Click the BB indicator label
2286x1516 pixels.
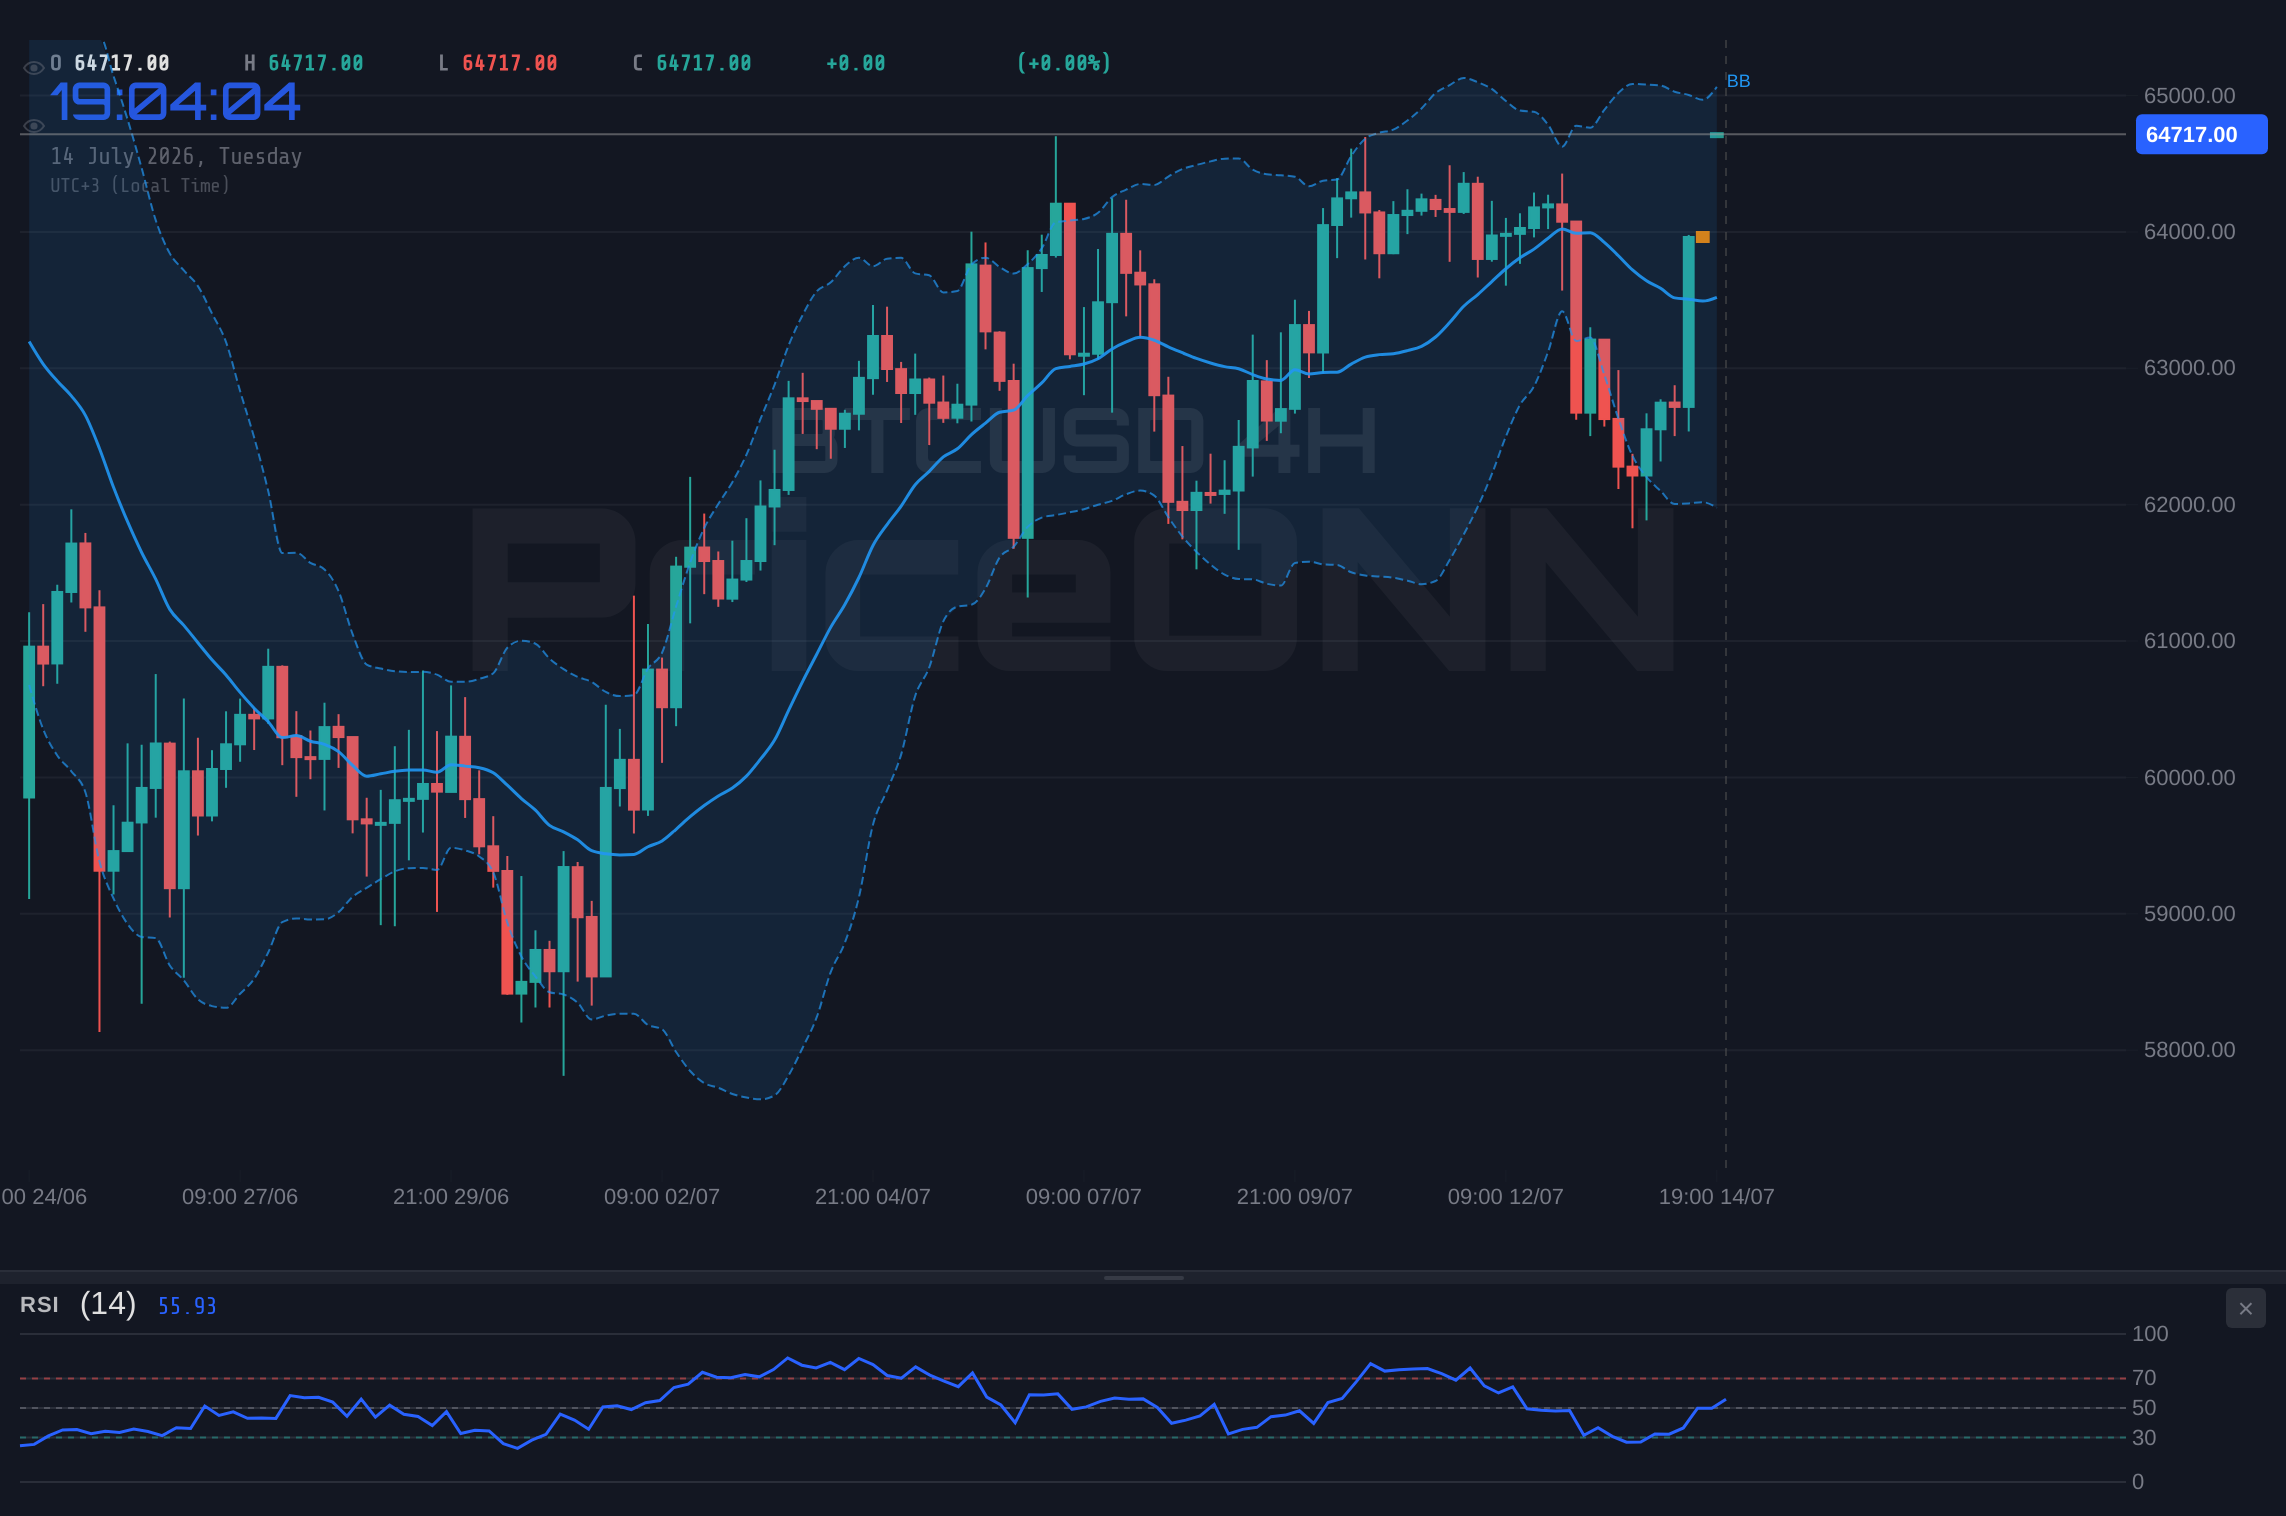click(x=1738, y=81)
